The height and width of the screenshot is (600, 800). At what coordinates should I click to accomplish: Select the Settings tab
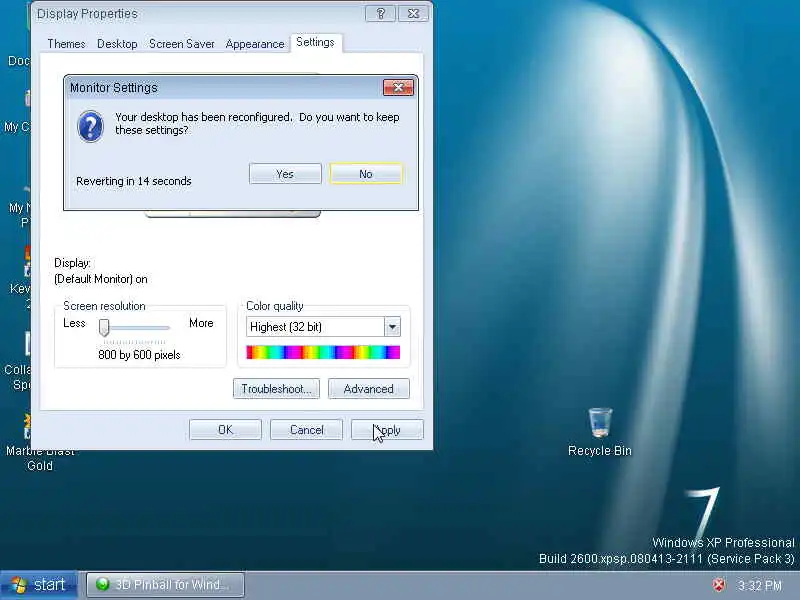pos(315,42)
